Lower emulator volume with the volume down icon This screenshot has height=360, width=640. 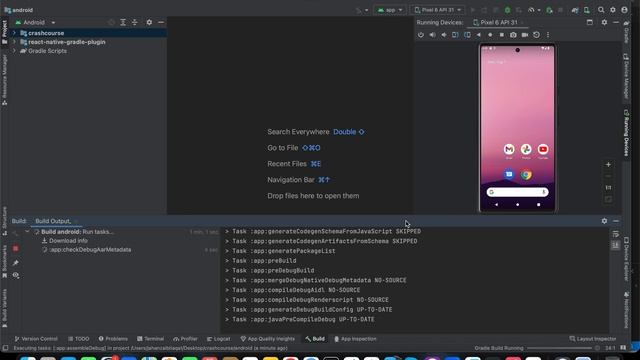click(444, 35)
